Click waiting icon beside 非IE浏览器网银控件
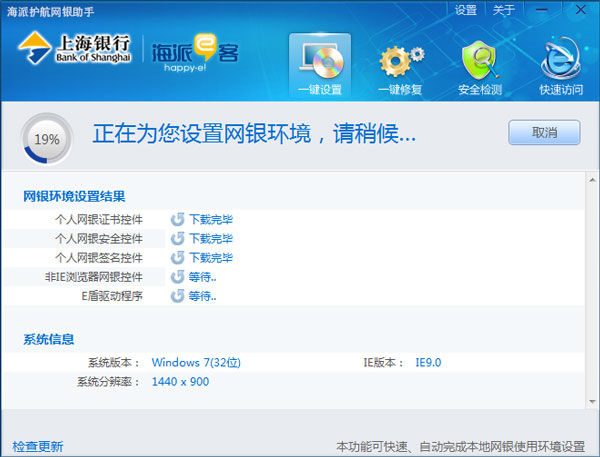This screenshot has height=457, width=600. 177,277
